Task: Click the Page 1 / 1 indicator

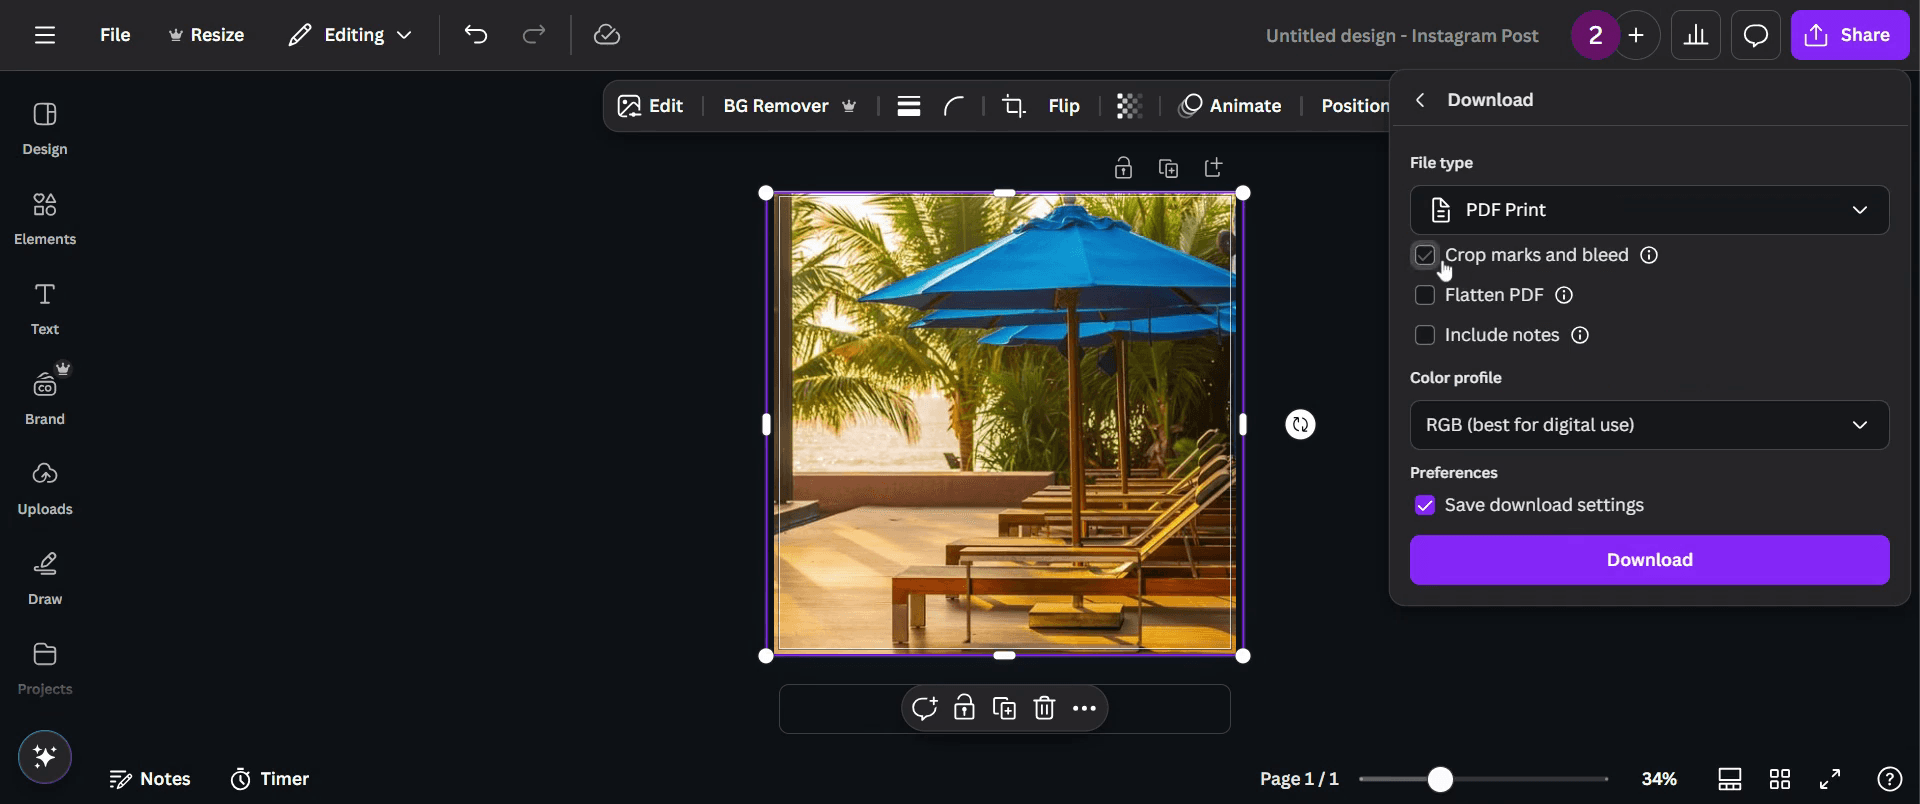Action: click(1299, 779)
